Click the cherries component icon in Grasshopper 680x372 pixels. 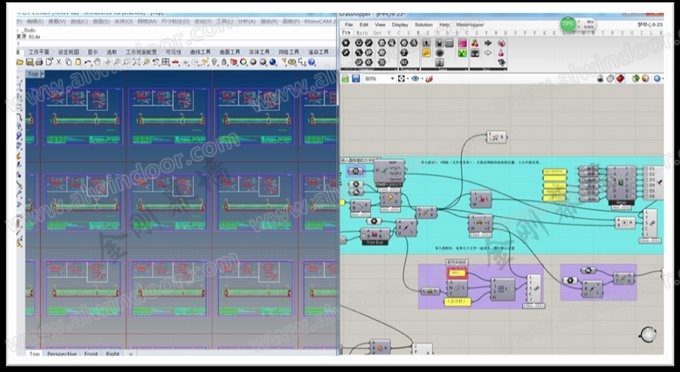tap(475, 43)
